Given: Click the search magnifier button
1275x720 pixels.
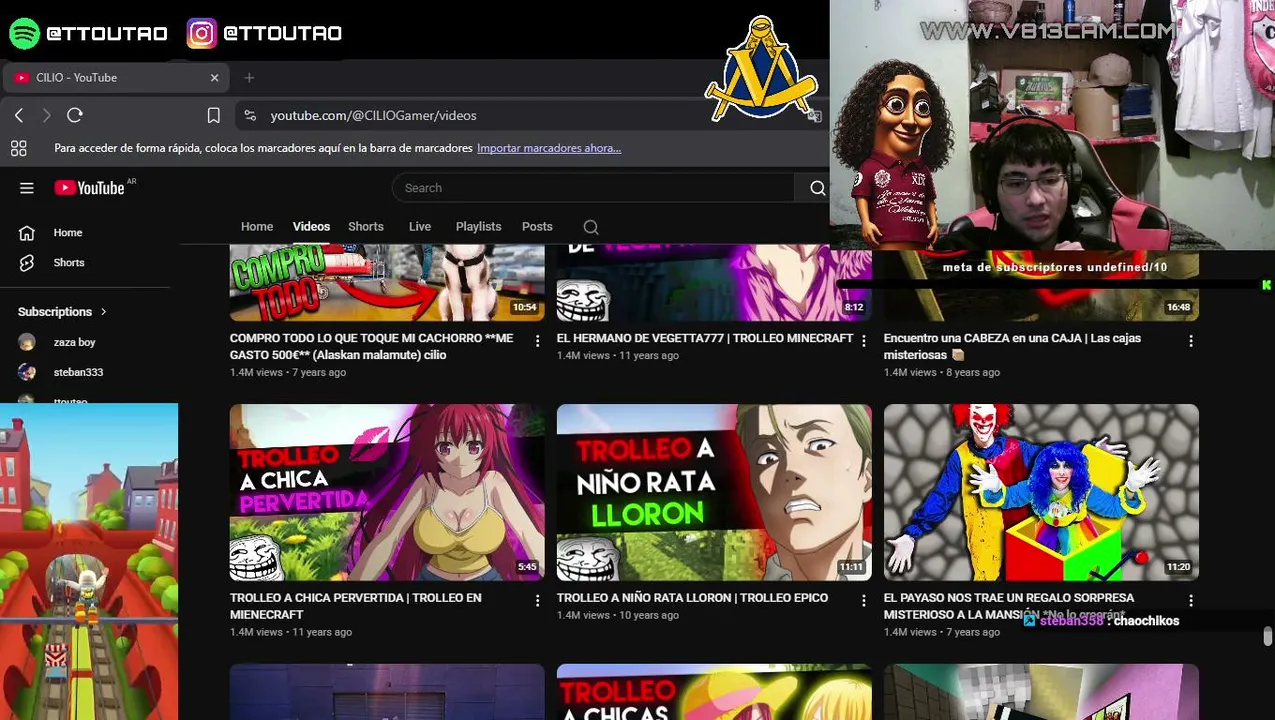Looking at the screenshot, I should [x=817, y=188].
